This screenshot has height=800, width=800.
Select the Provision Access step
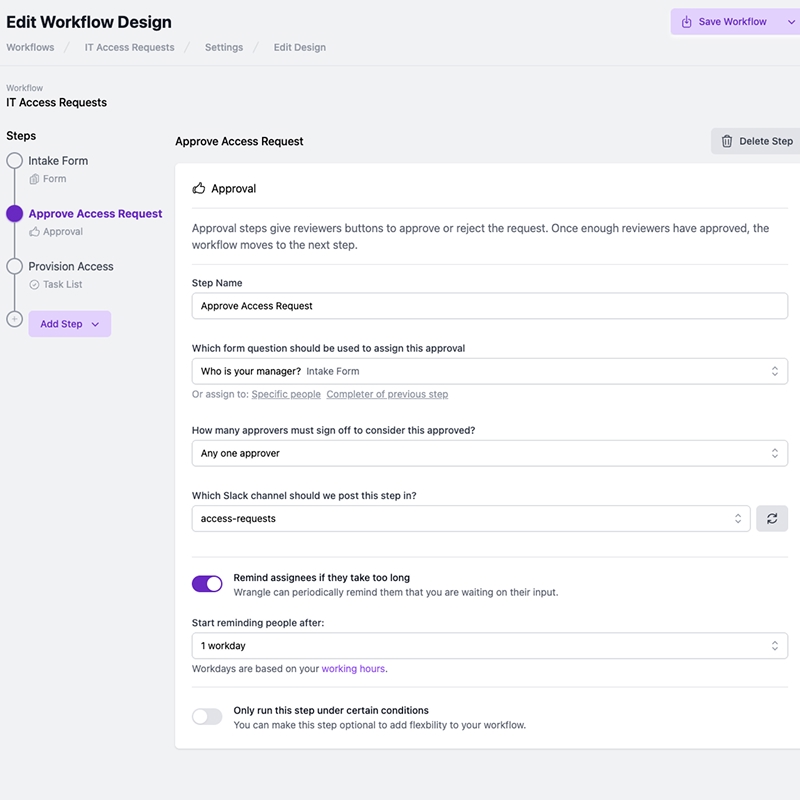point(71,267)
